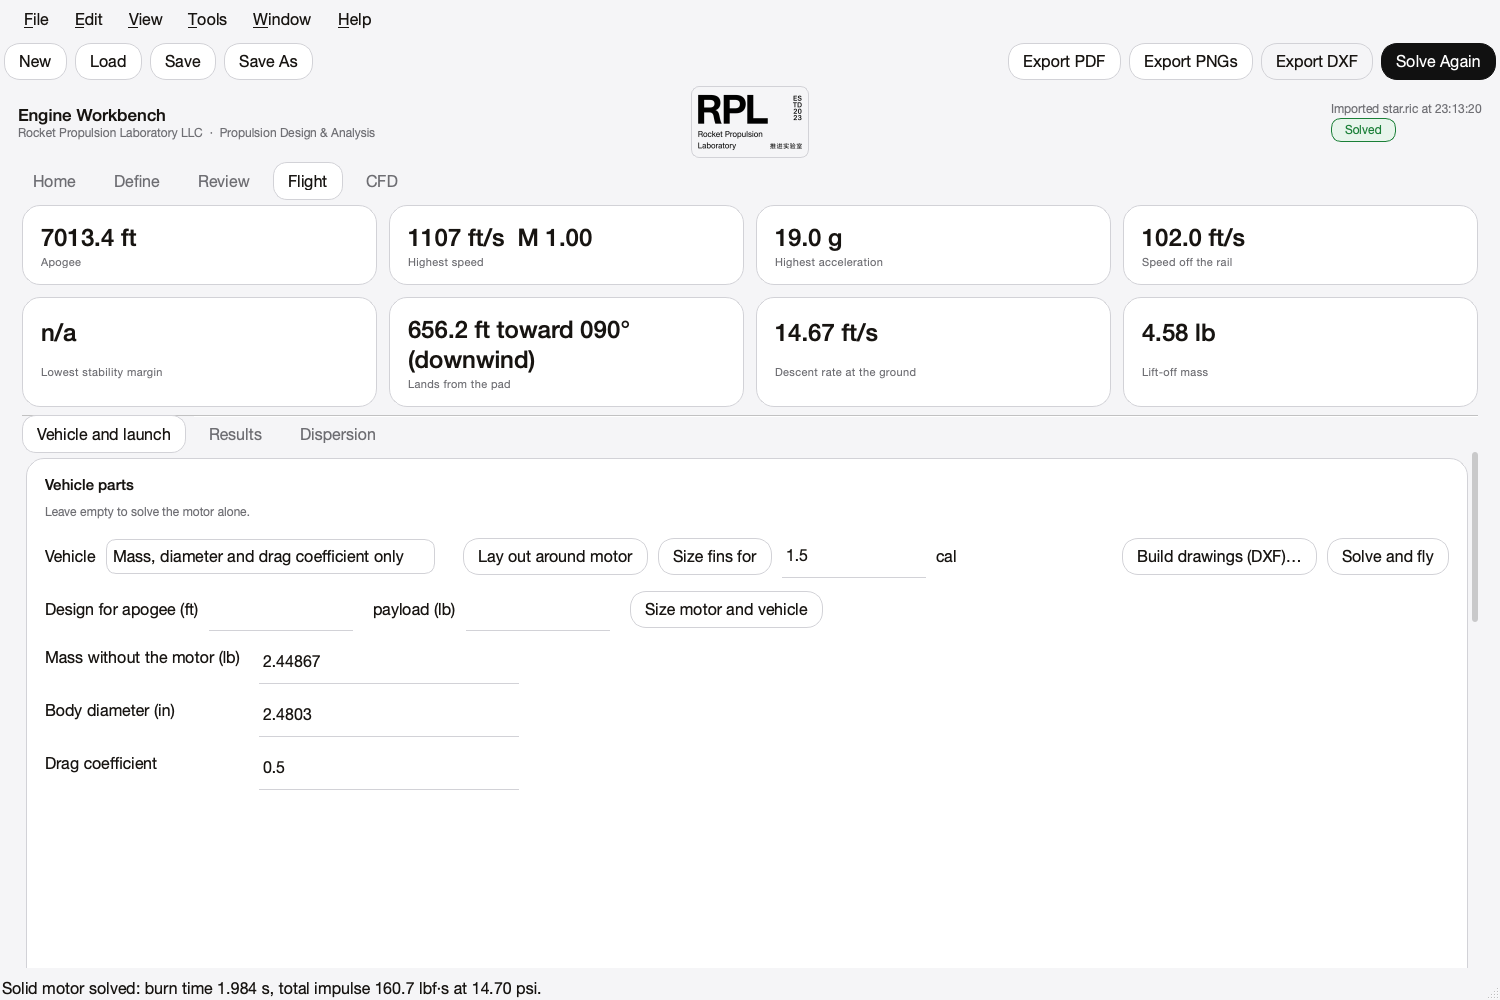
Task: Open the Results sub-tab
Action: 235,434
